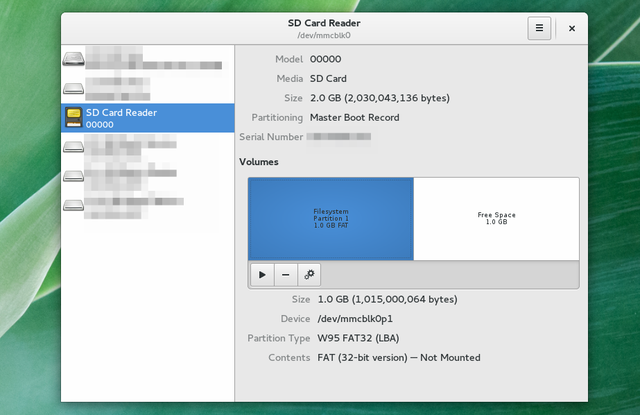Open partition options via gears icon
The width and height of the screenshot is (640, 415).
309,275
